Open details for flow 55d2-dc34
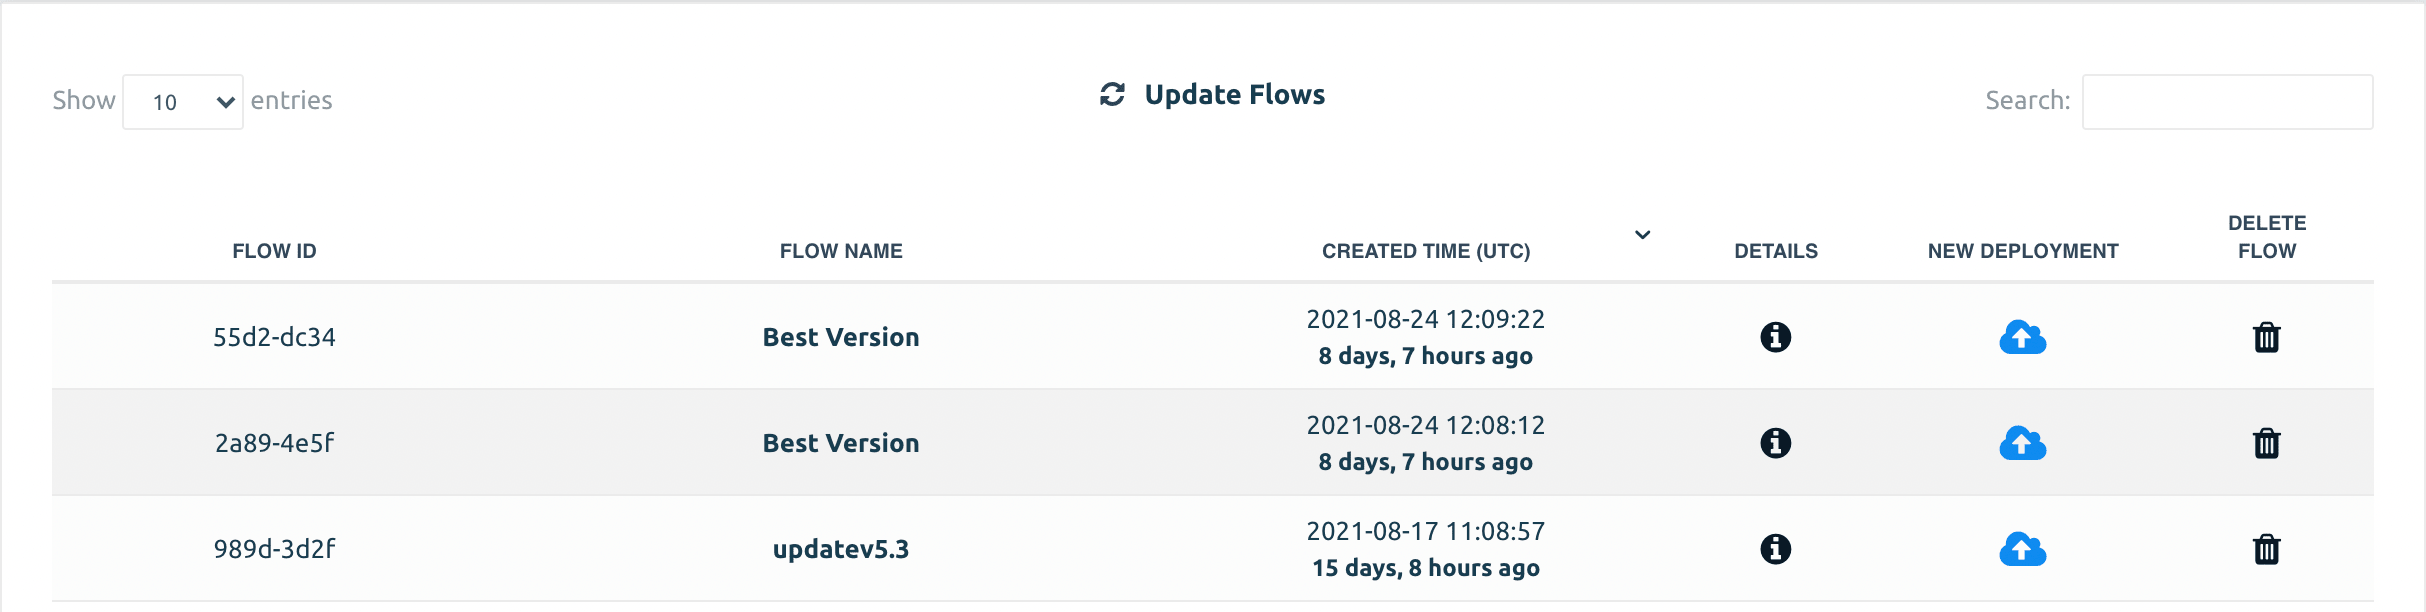Image resolution: width=2426 pixels, height=612 pixels. click(x=1775, y=337)
